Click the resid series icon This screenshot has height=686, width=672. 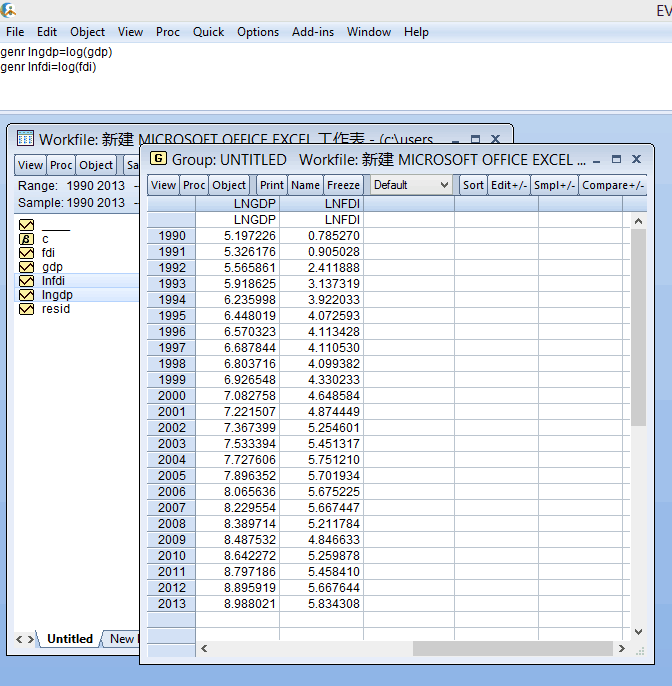(x=27, y=309)
